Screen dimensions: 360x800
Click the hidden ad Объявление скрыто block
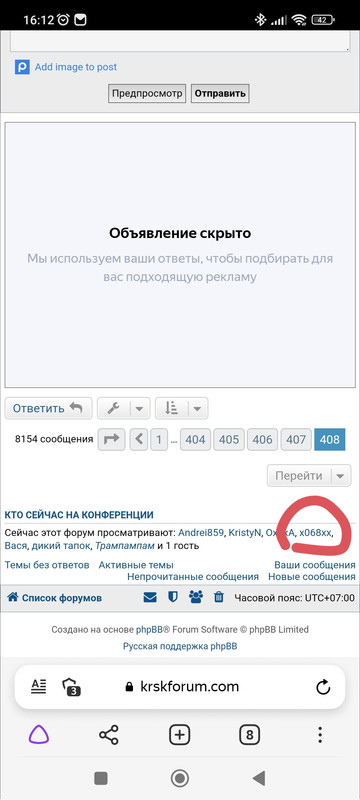click(x=180, y=255)
